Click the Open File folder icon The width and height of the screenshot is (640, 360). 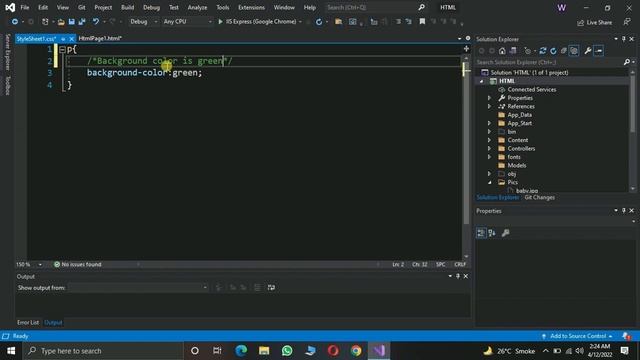tap(61, 22)
